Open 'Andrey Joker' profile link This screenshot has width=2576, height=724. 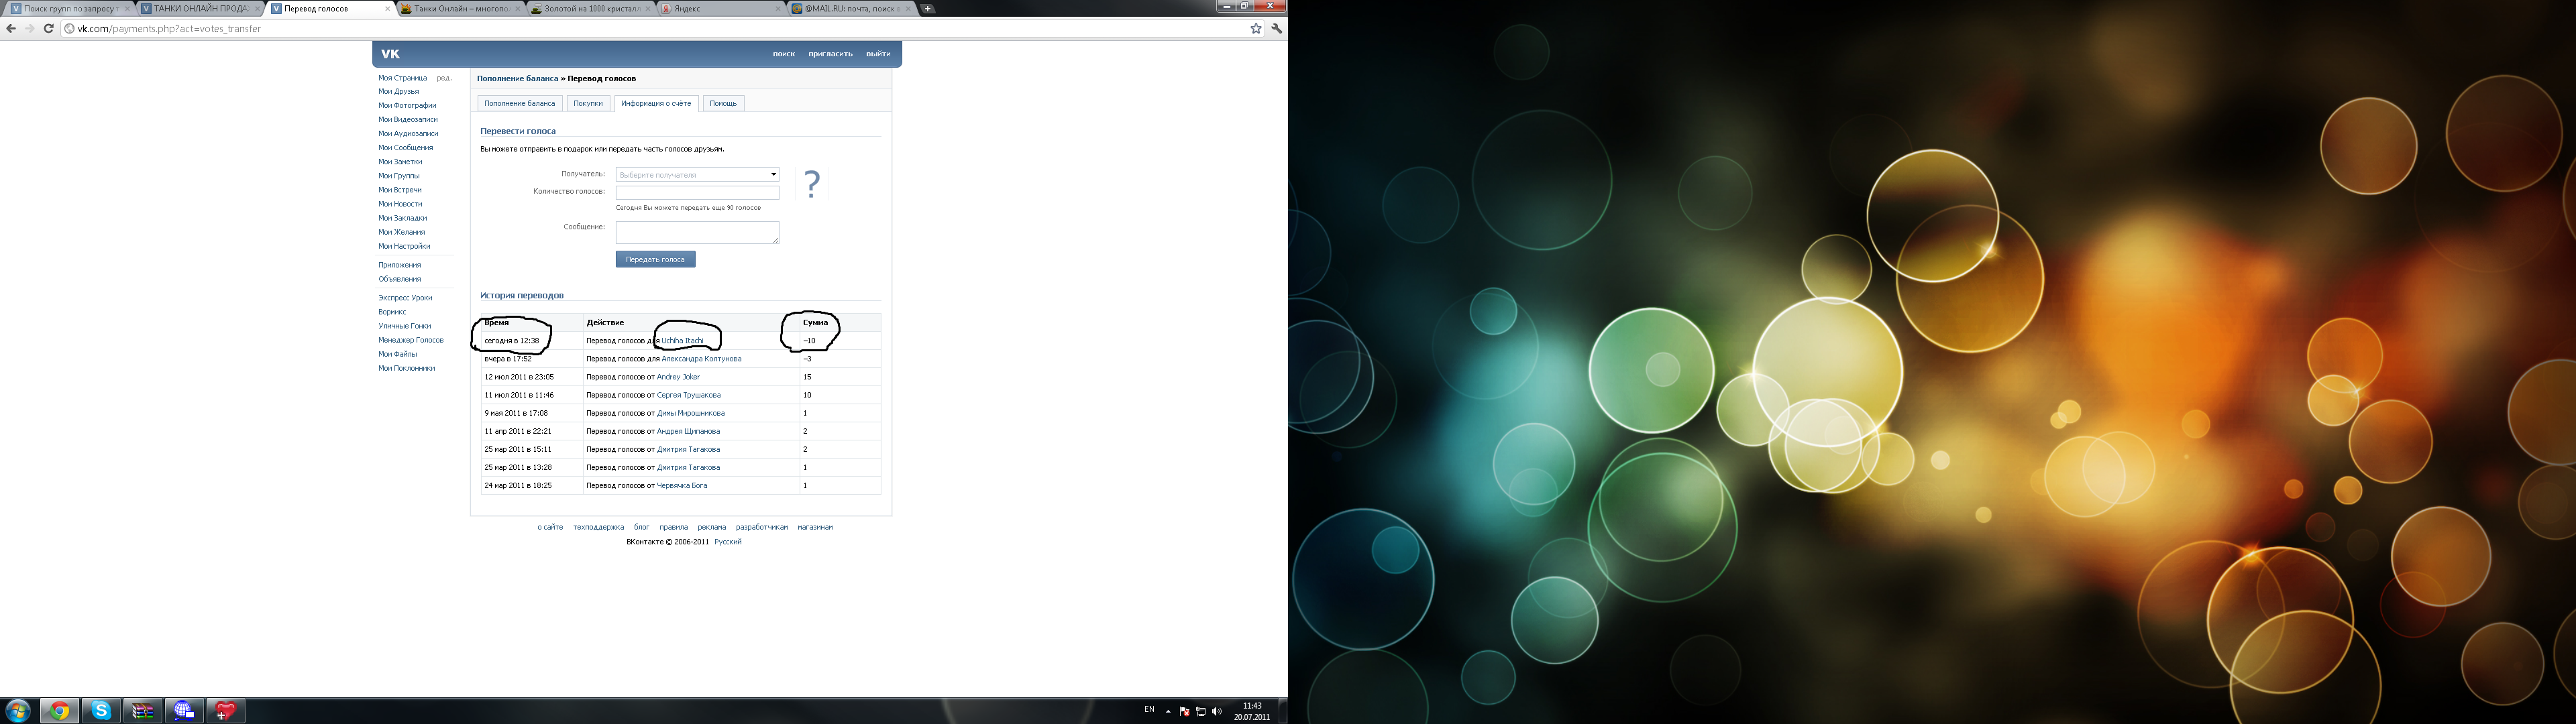tap(678, 377)
